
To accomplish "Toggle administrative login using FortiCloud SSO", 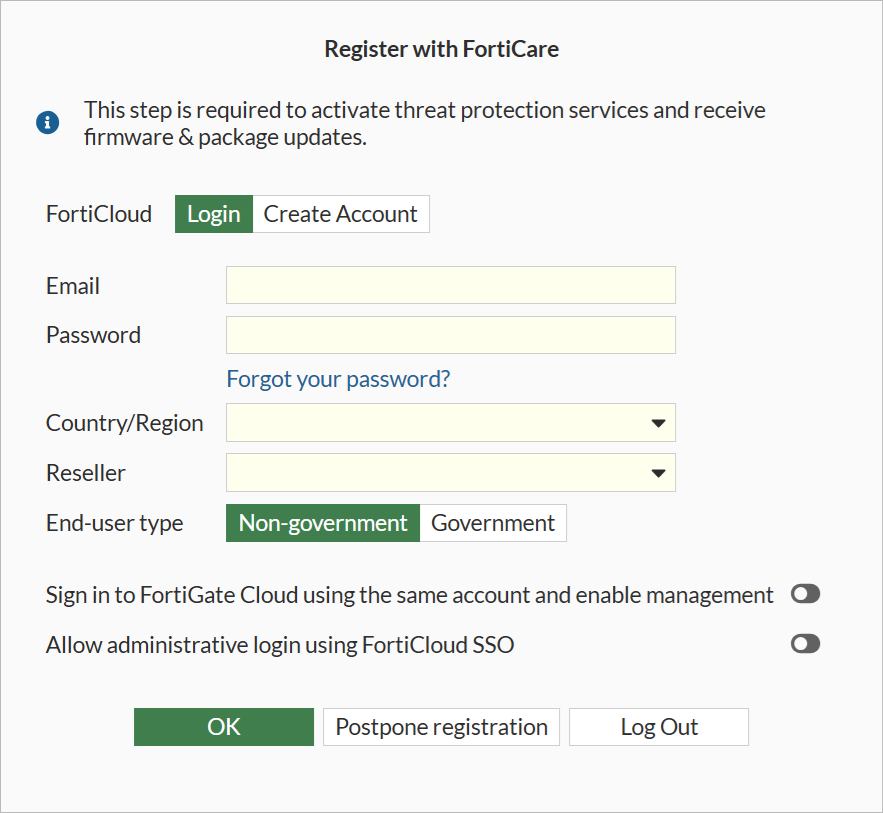I will pyautogui.click(x=805, y=644).
